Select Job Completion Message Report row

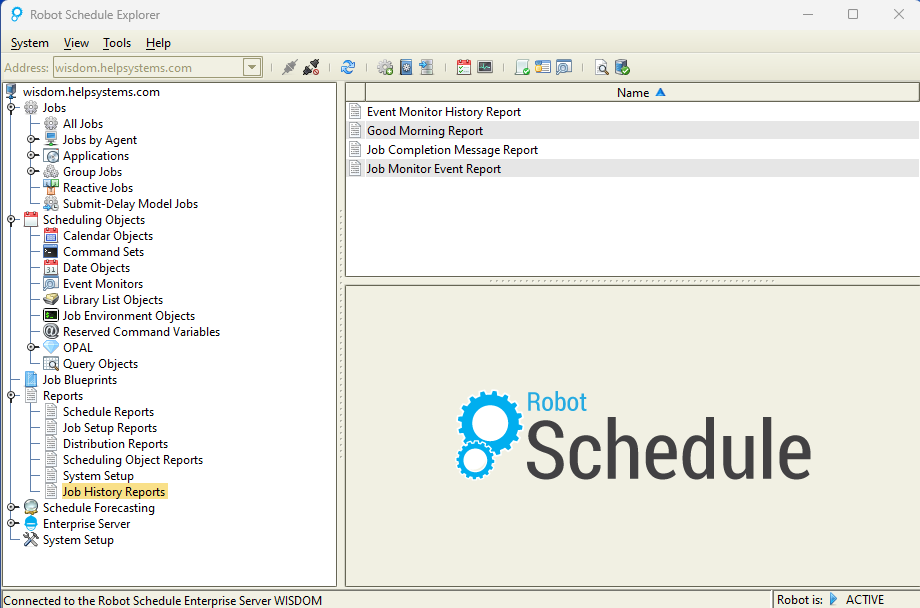(632, 150)
